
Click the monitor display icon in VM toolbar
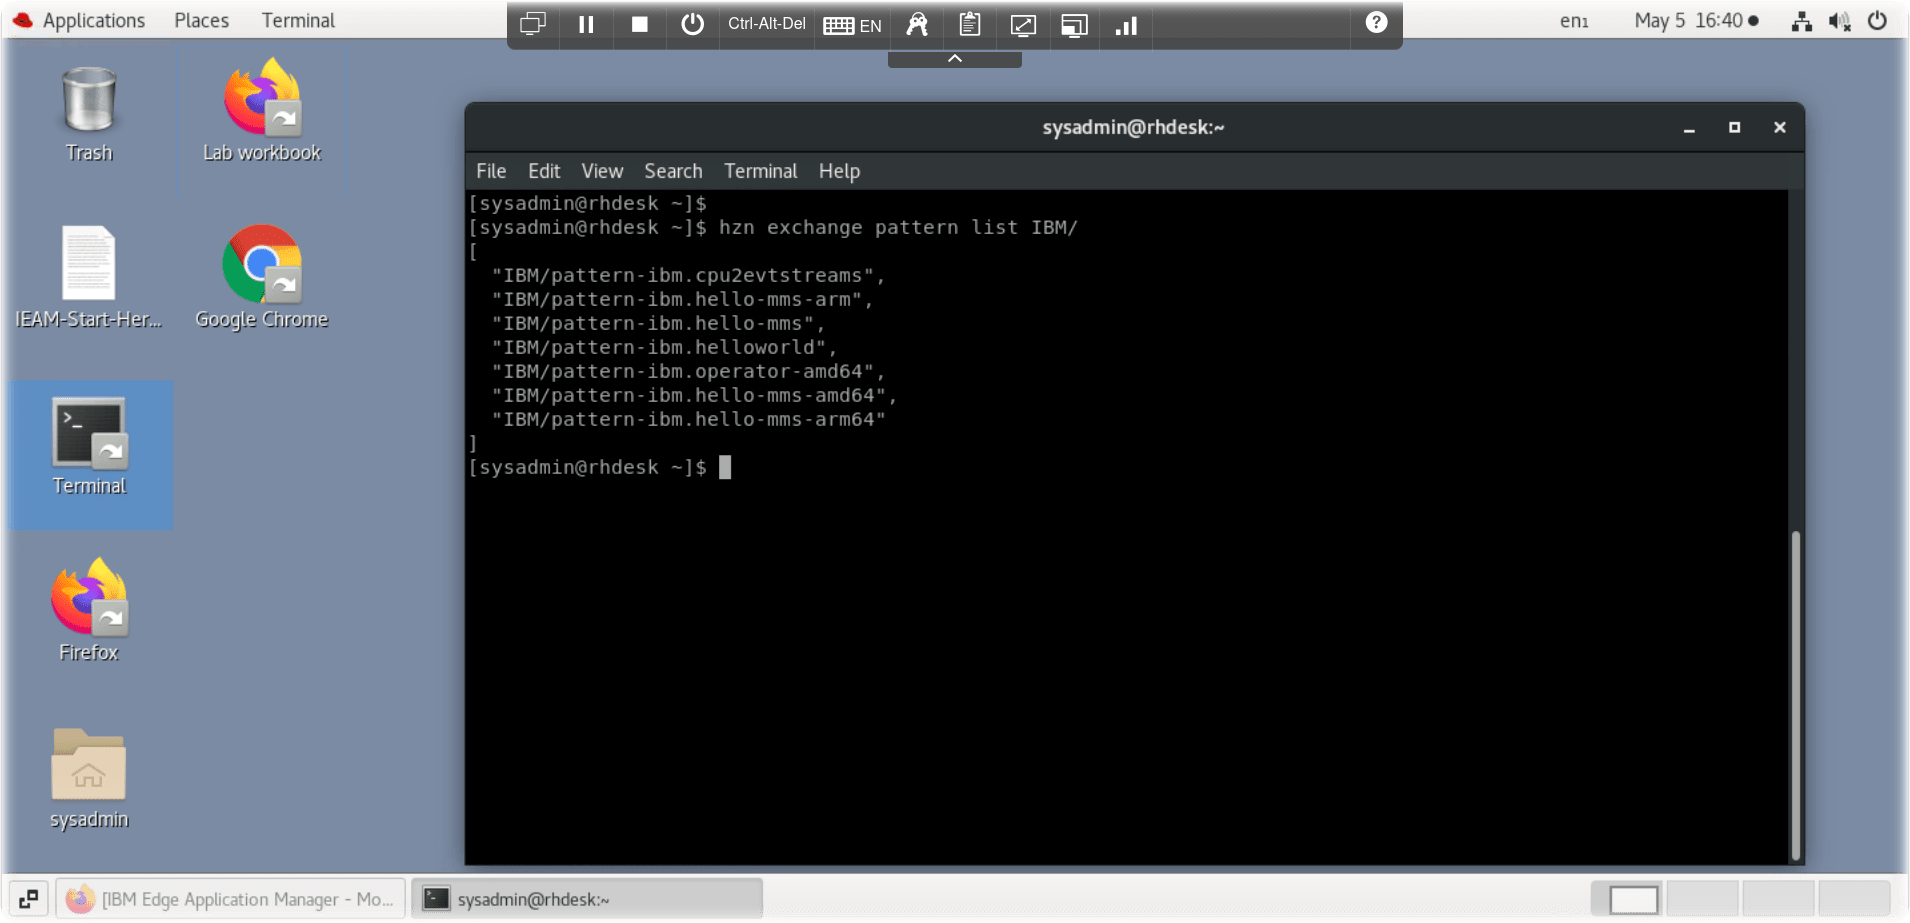click(533, 24)
